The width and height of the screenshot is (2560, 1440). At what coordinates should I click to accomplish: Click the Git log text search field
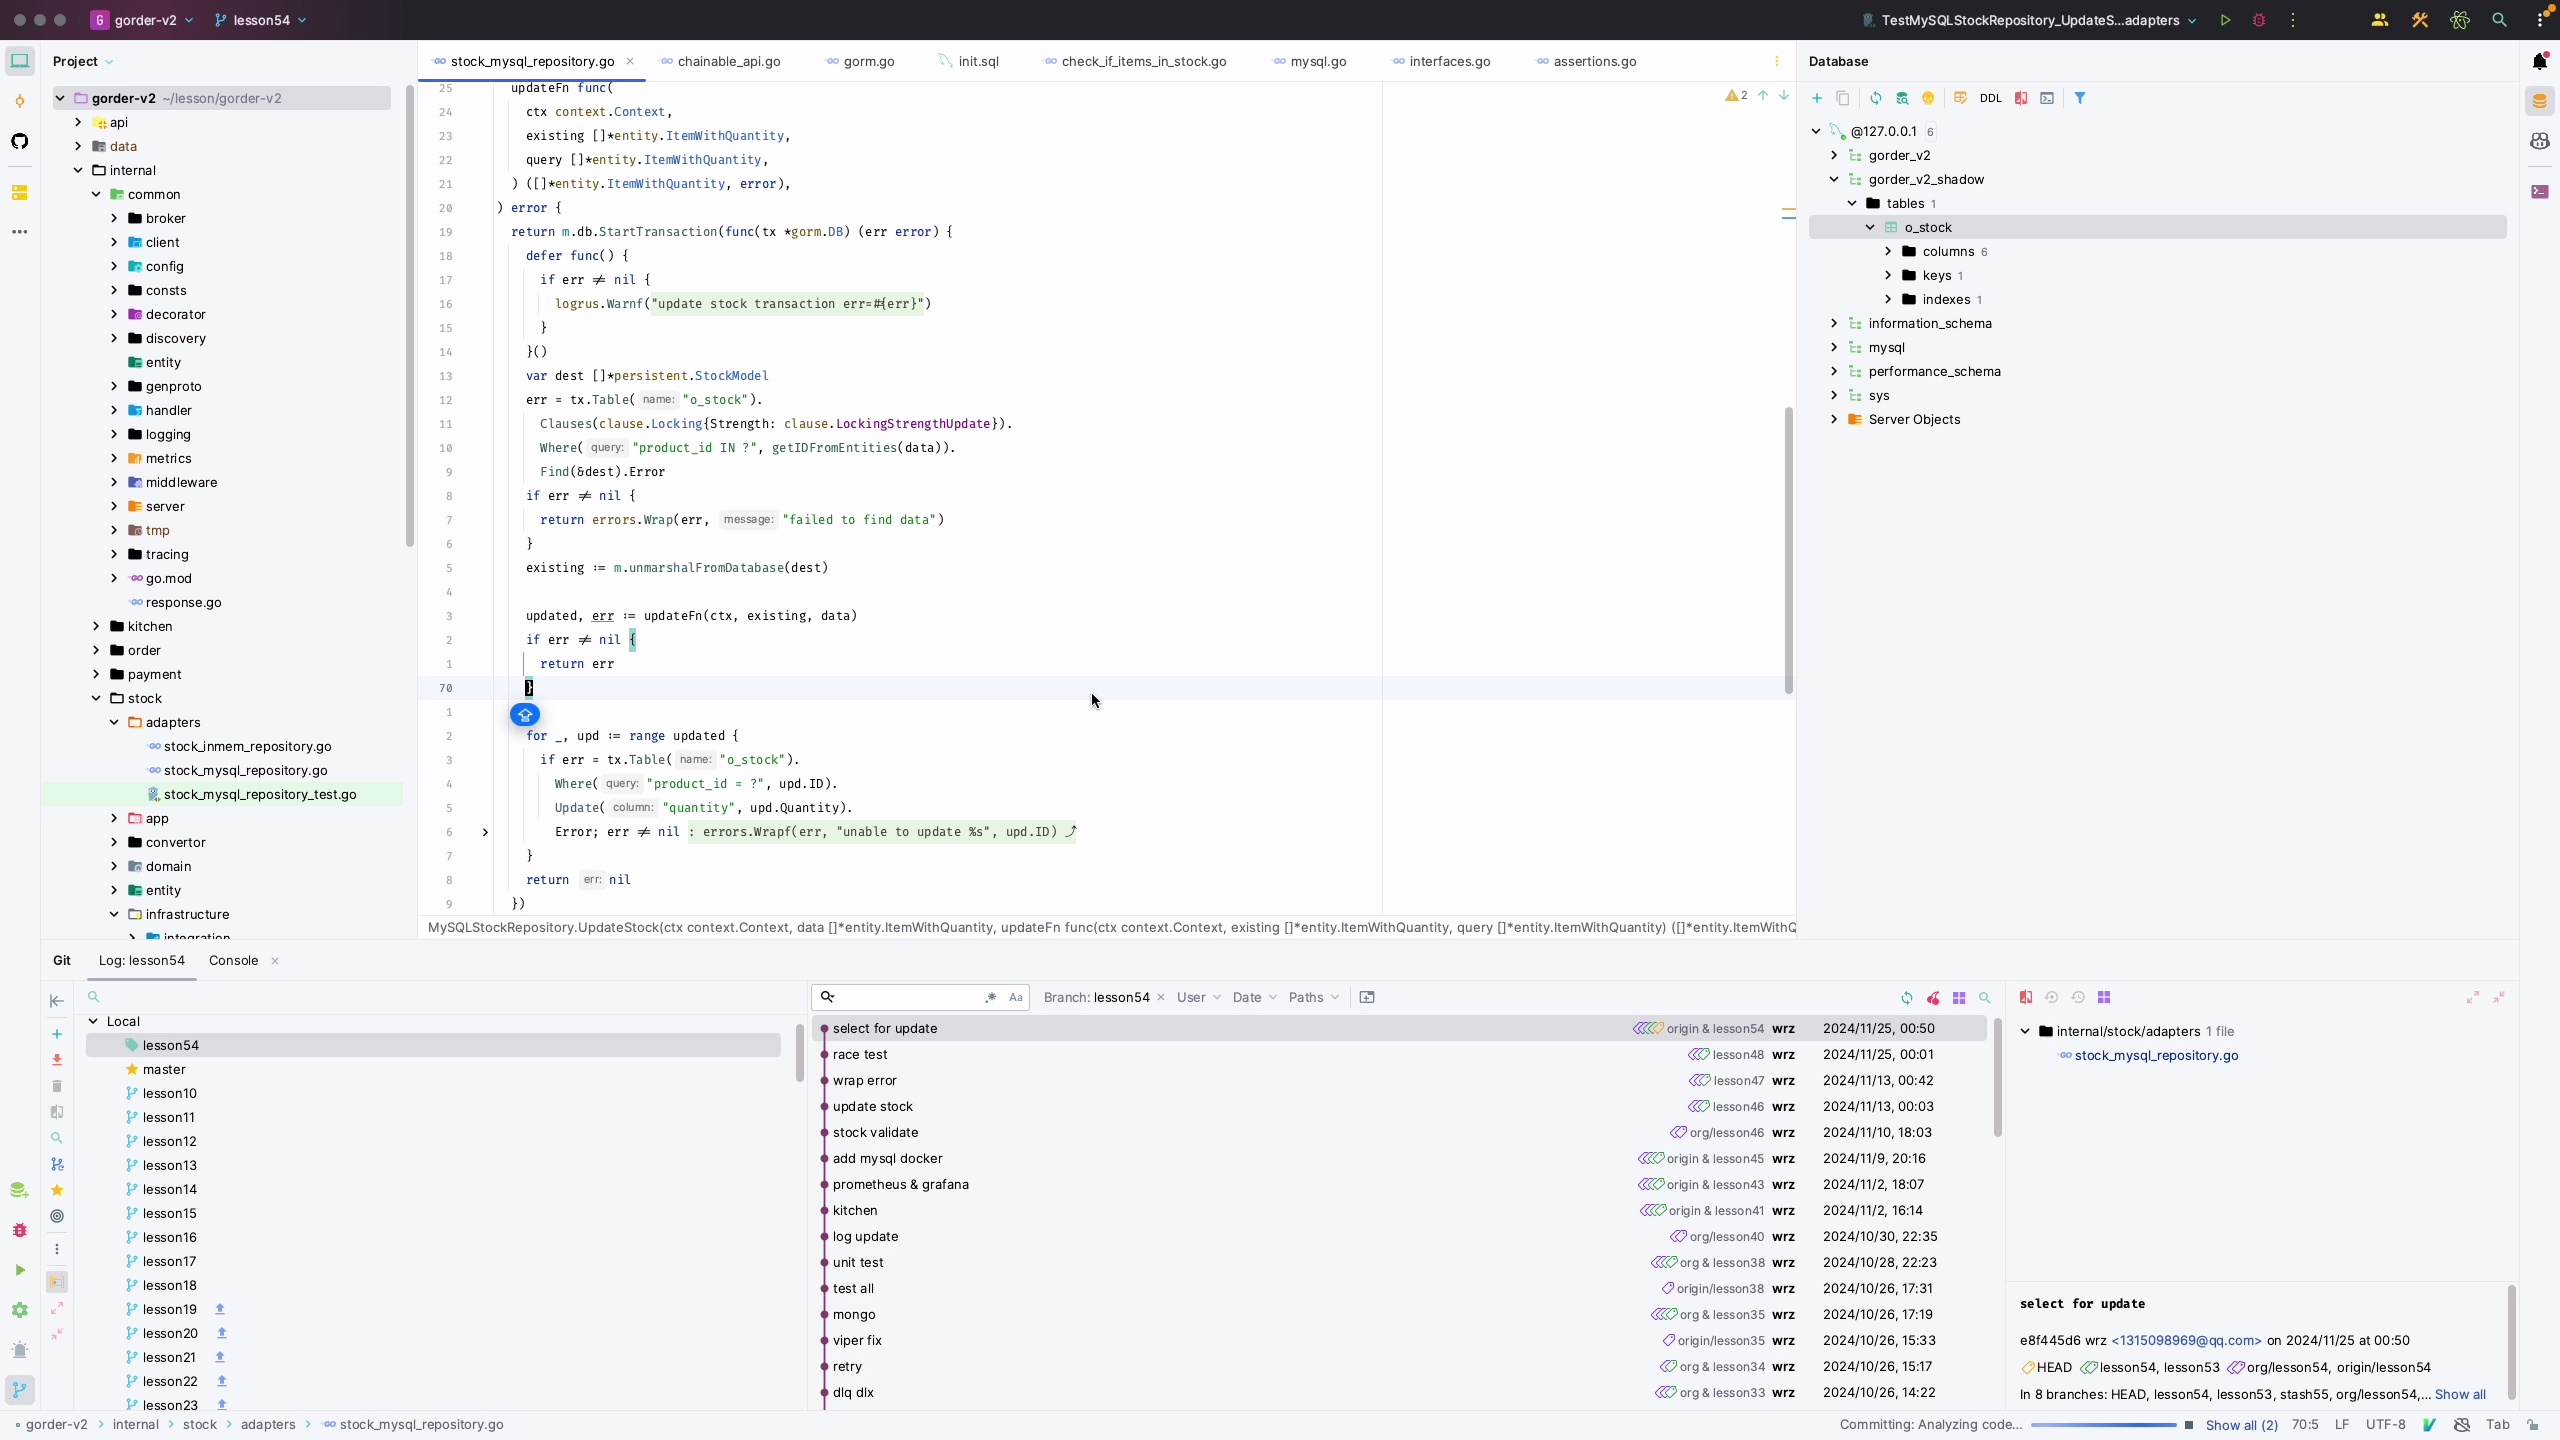(908, 998)
